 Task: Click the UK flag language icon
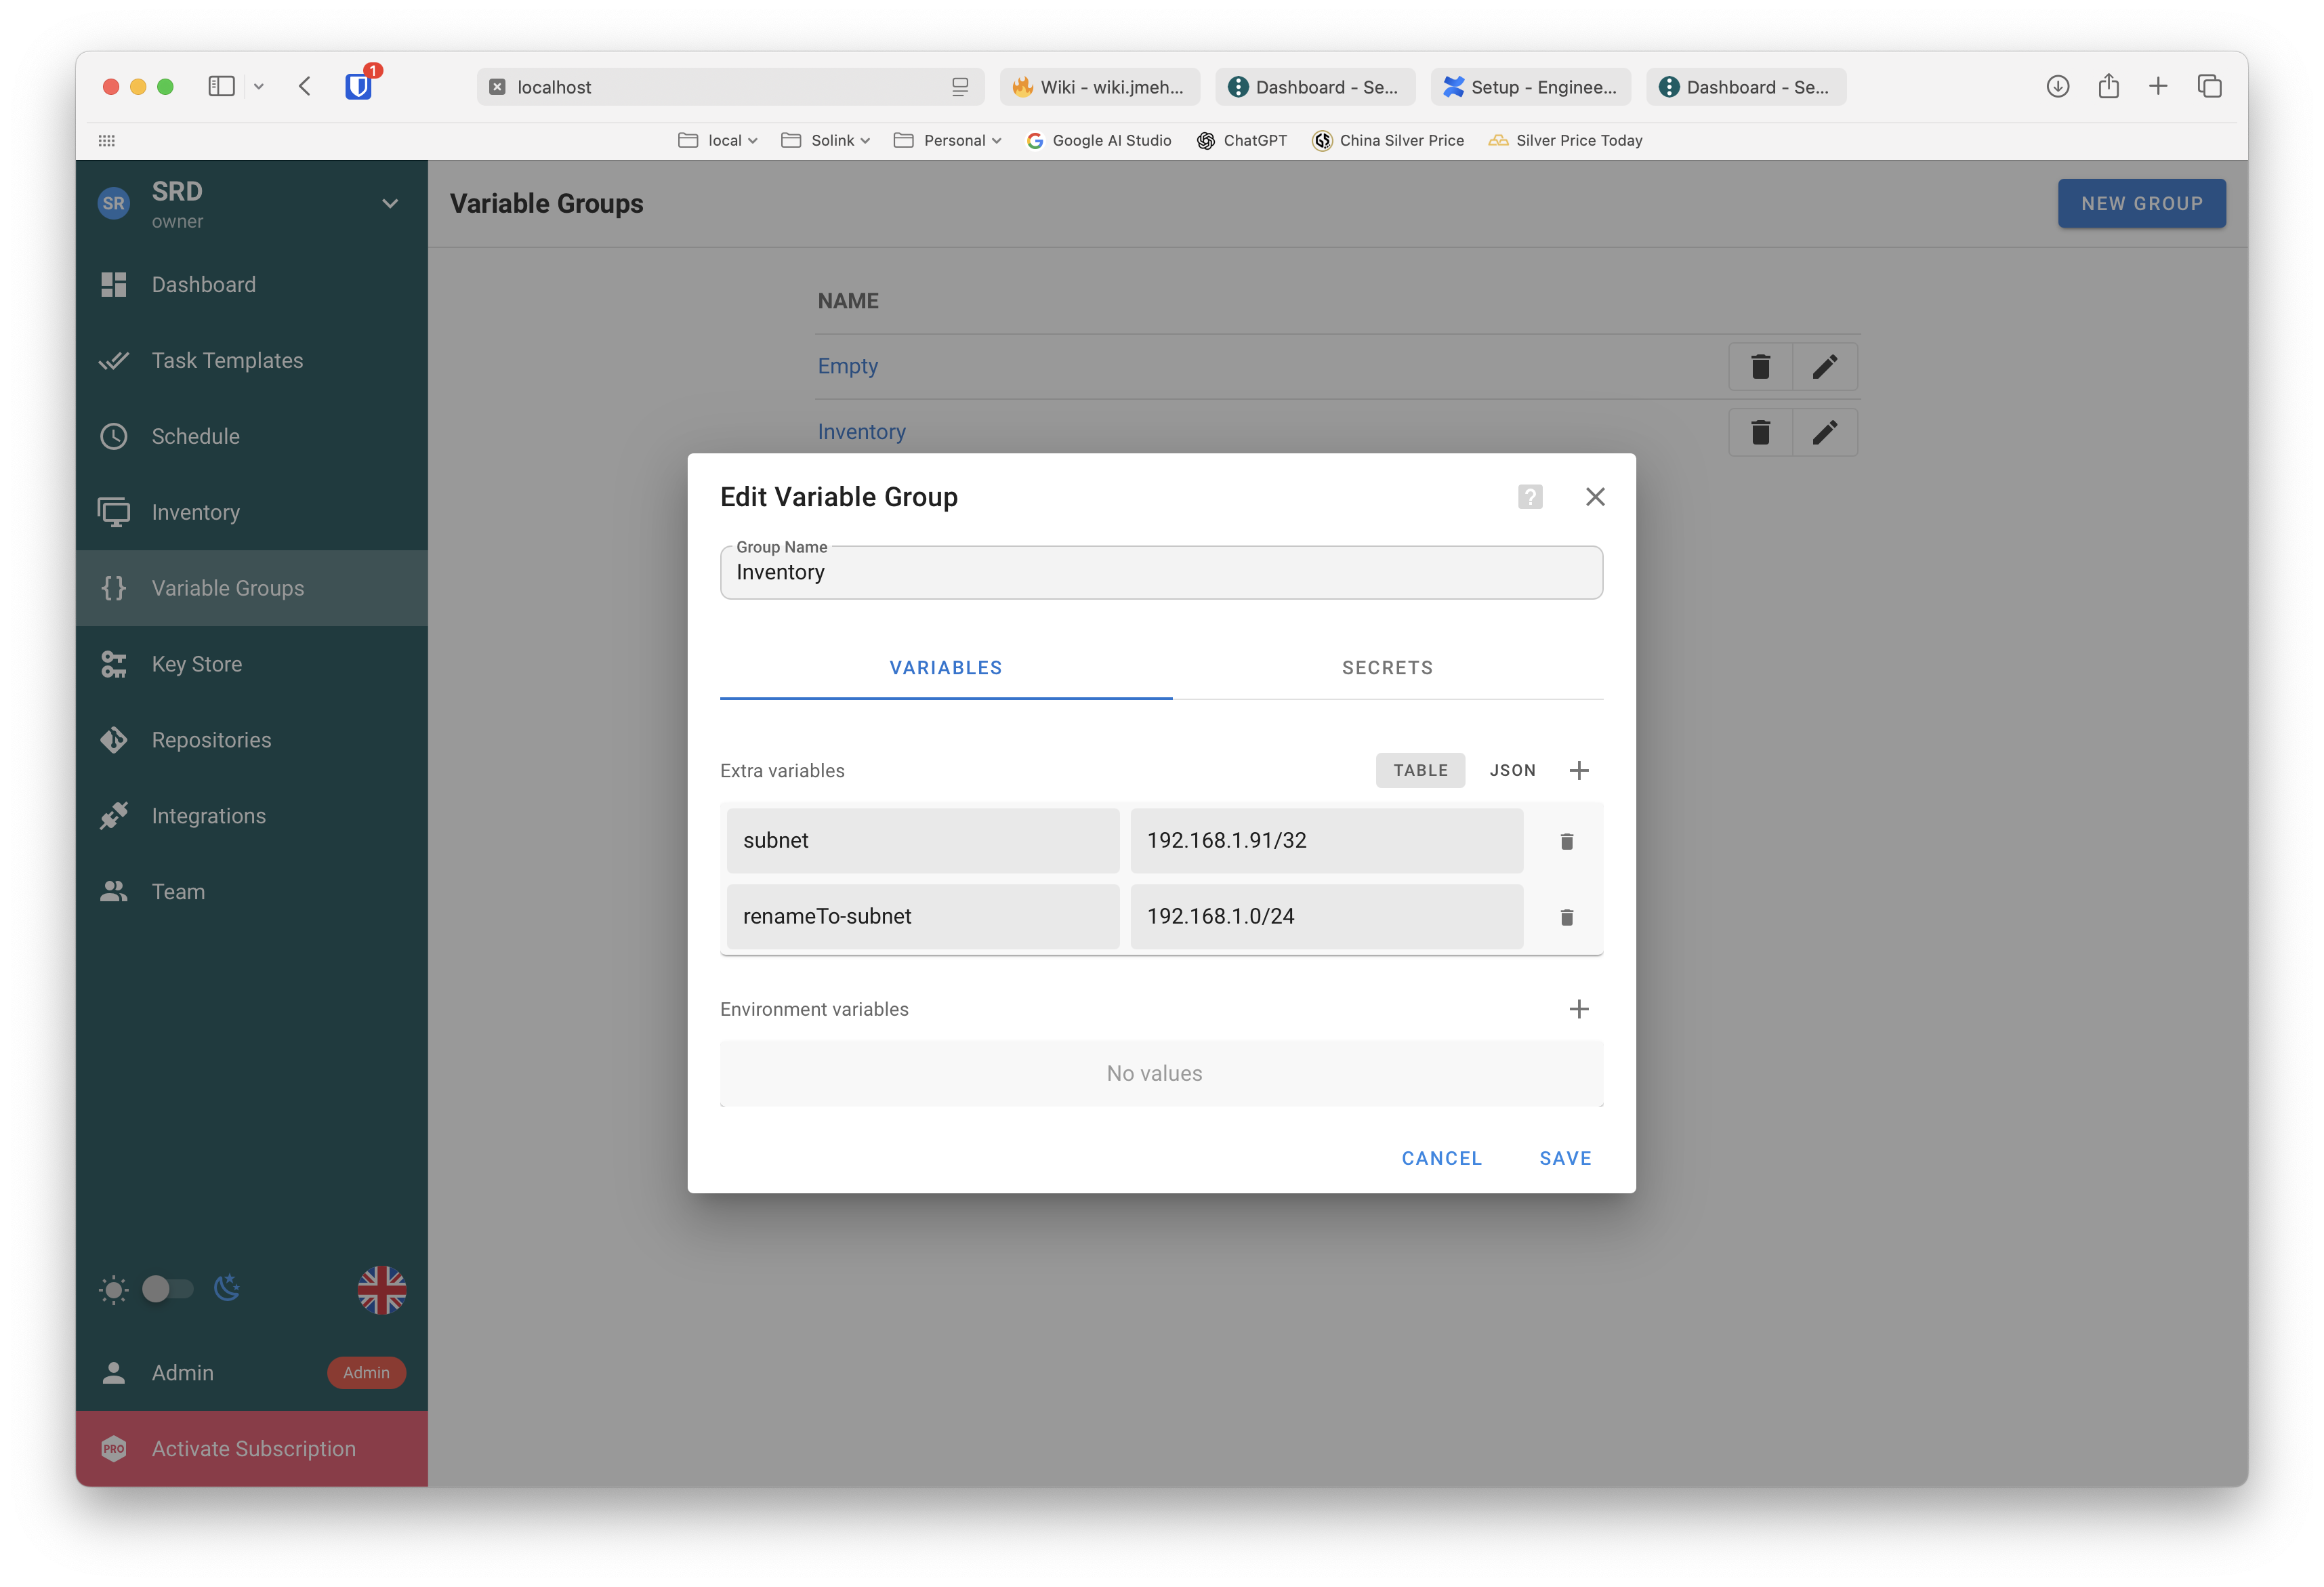pyautogui.click(x=381, y=1289)
